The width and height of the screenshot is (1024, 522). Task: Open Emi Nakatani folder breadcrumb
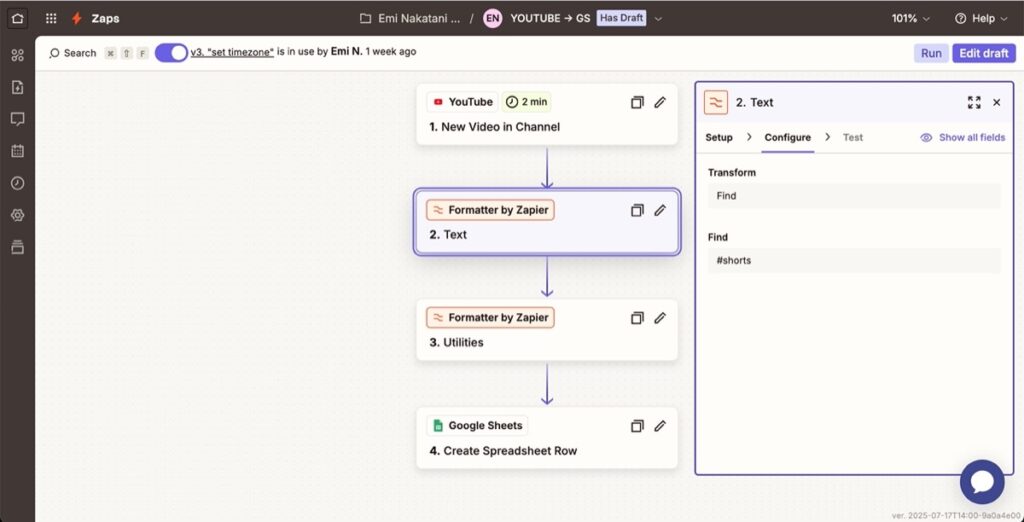pyautogui.click(x=419, y=18)
